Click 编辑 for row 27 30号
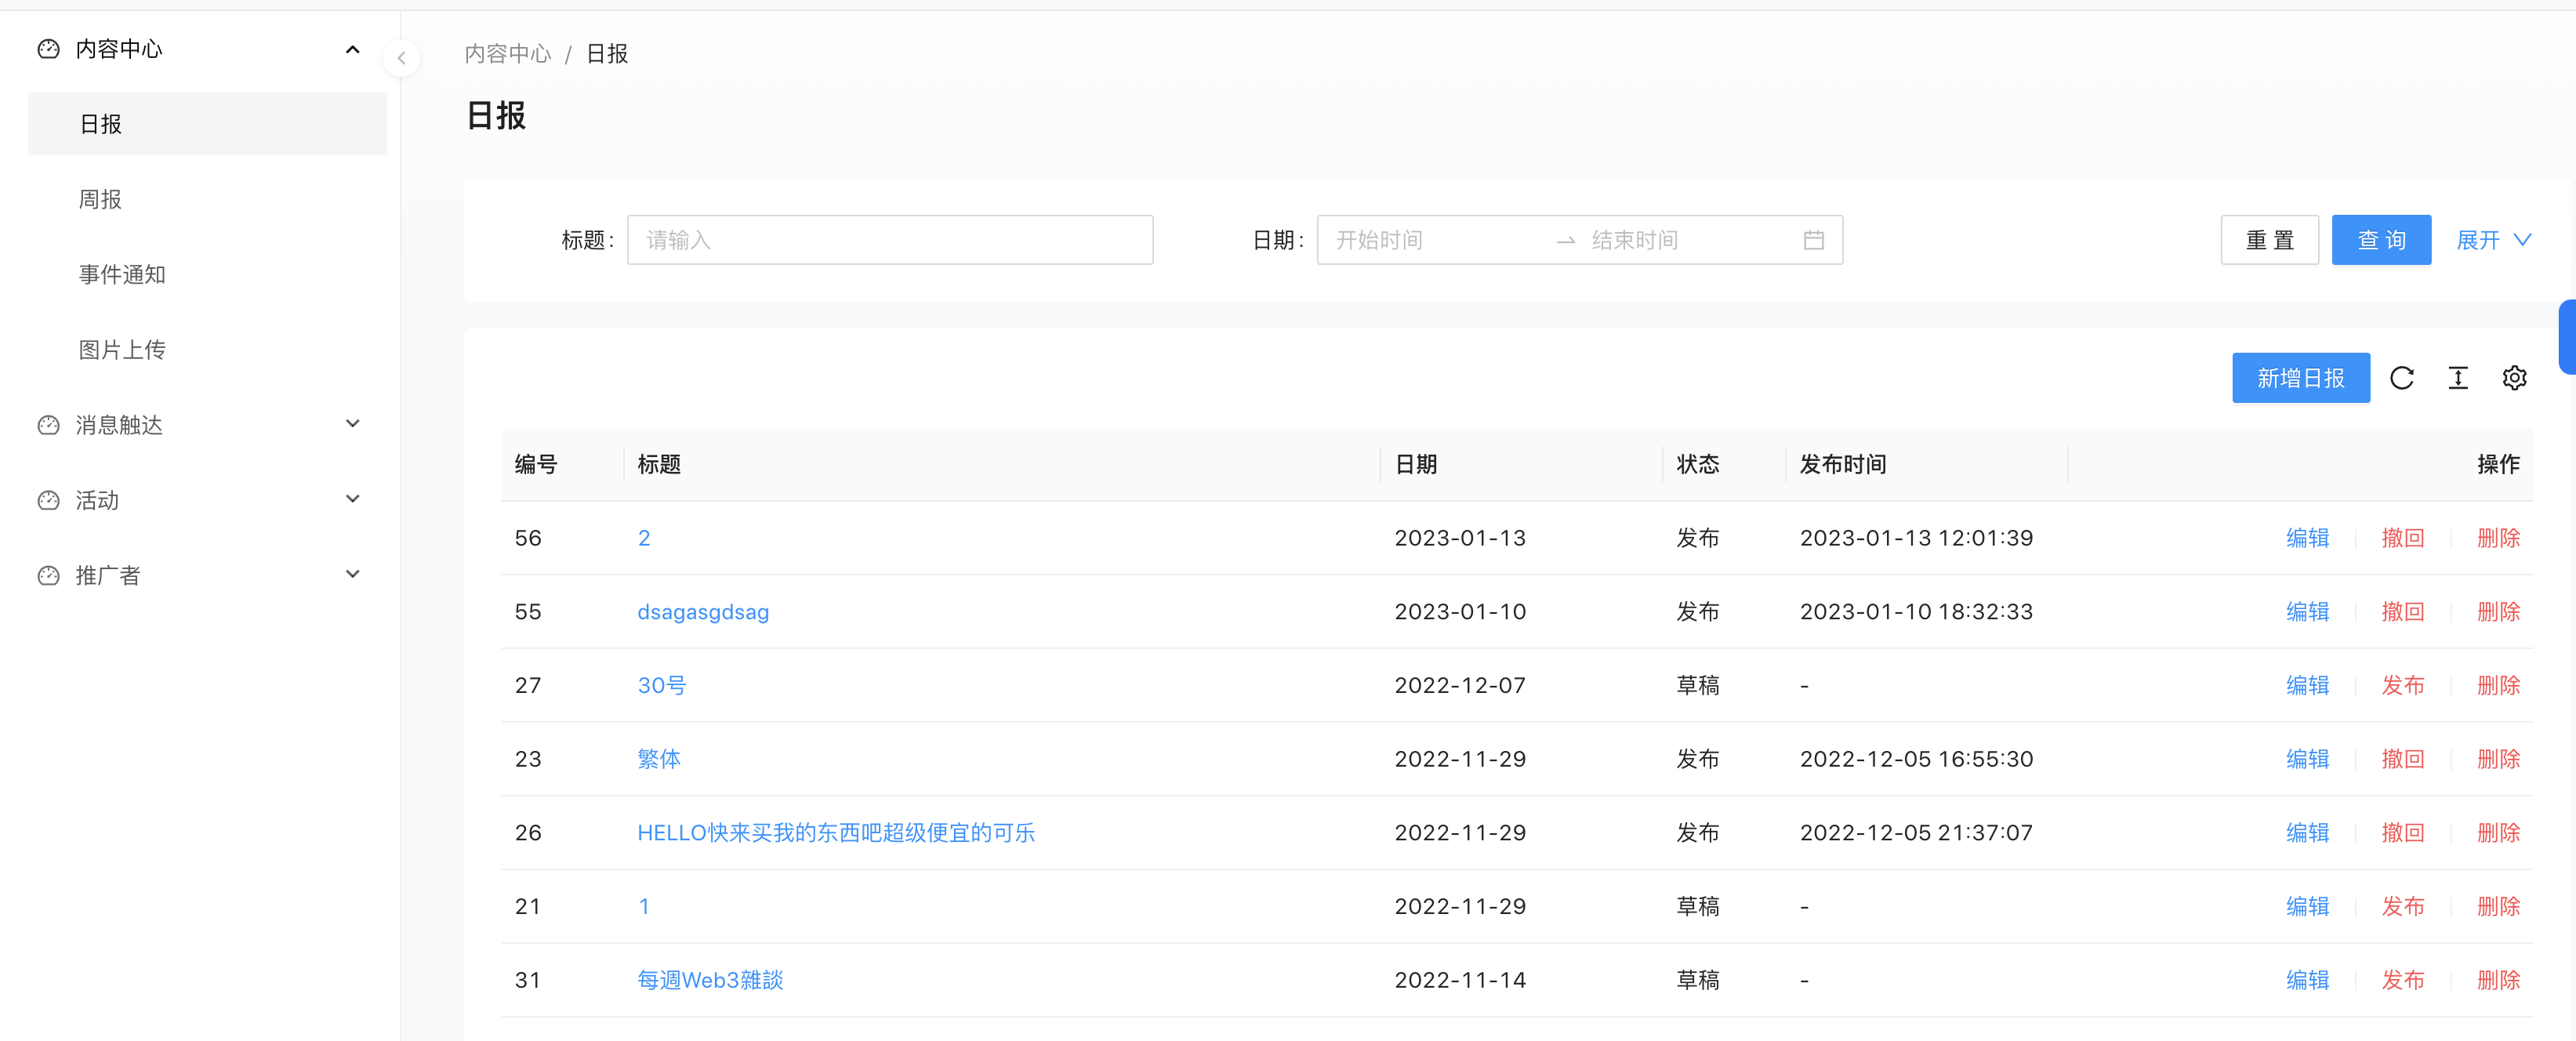 2307,685
